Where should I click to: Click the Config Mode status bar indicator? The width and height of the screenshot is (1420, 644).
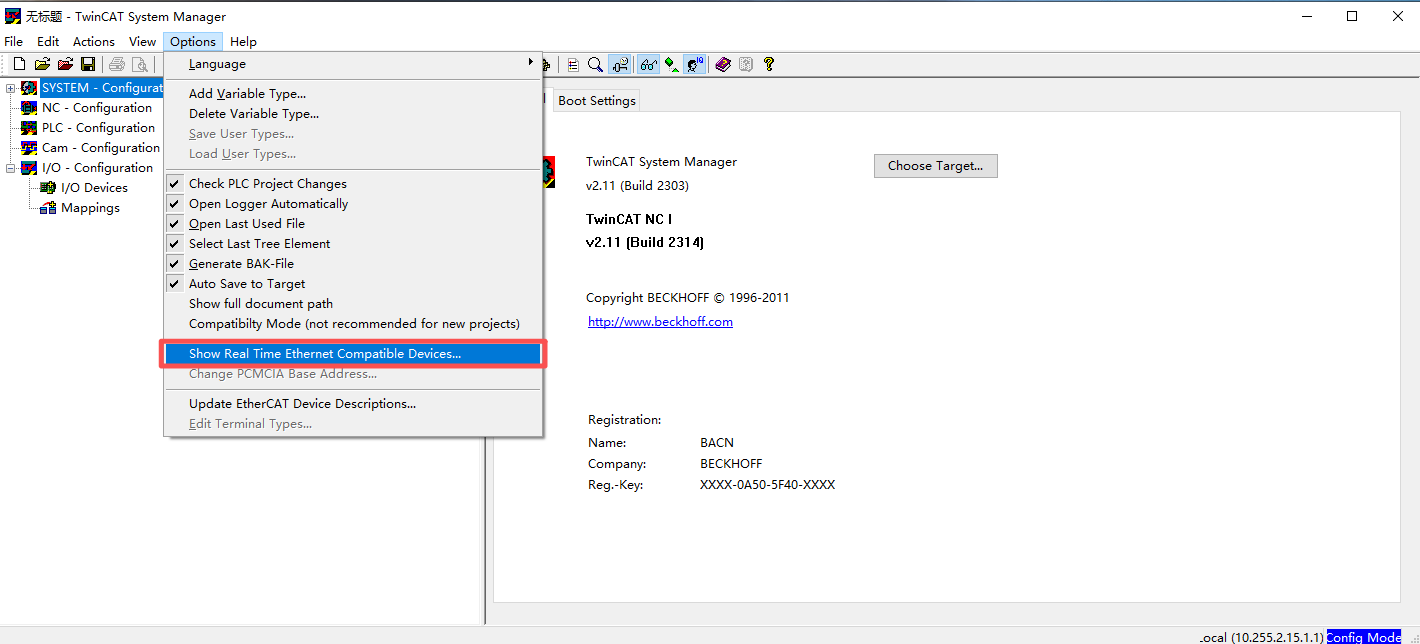[x=1364, y=637]
